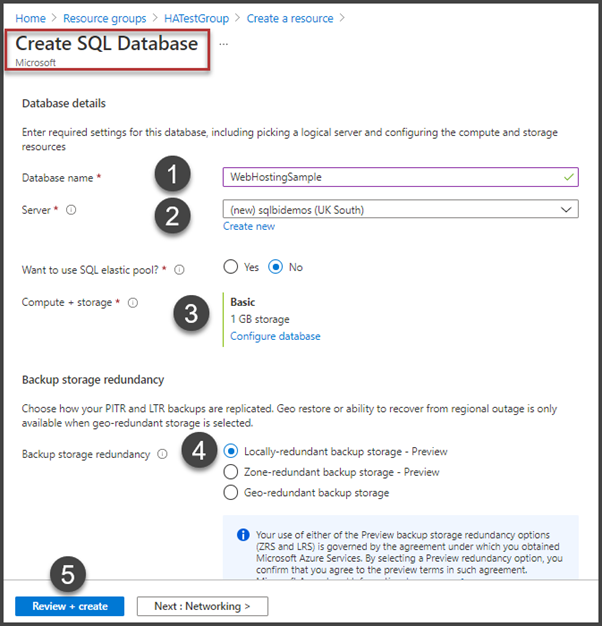Choose Locally-redundant backup storage option

pyautogui.click(x=231, y=451)
